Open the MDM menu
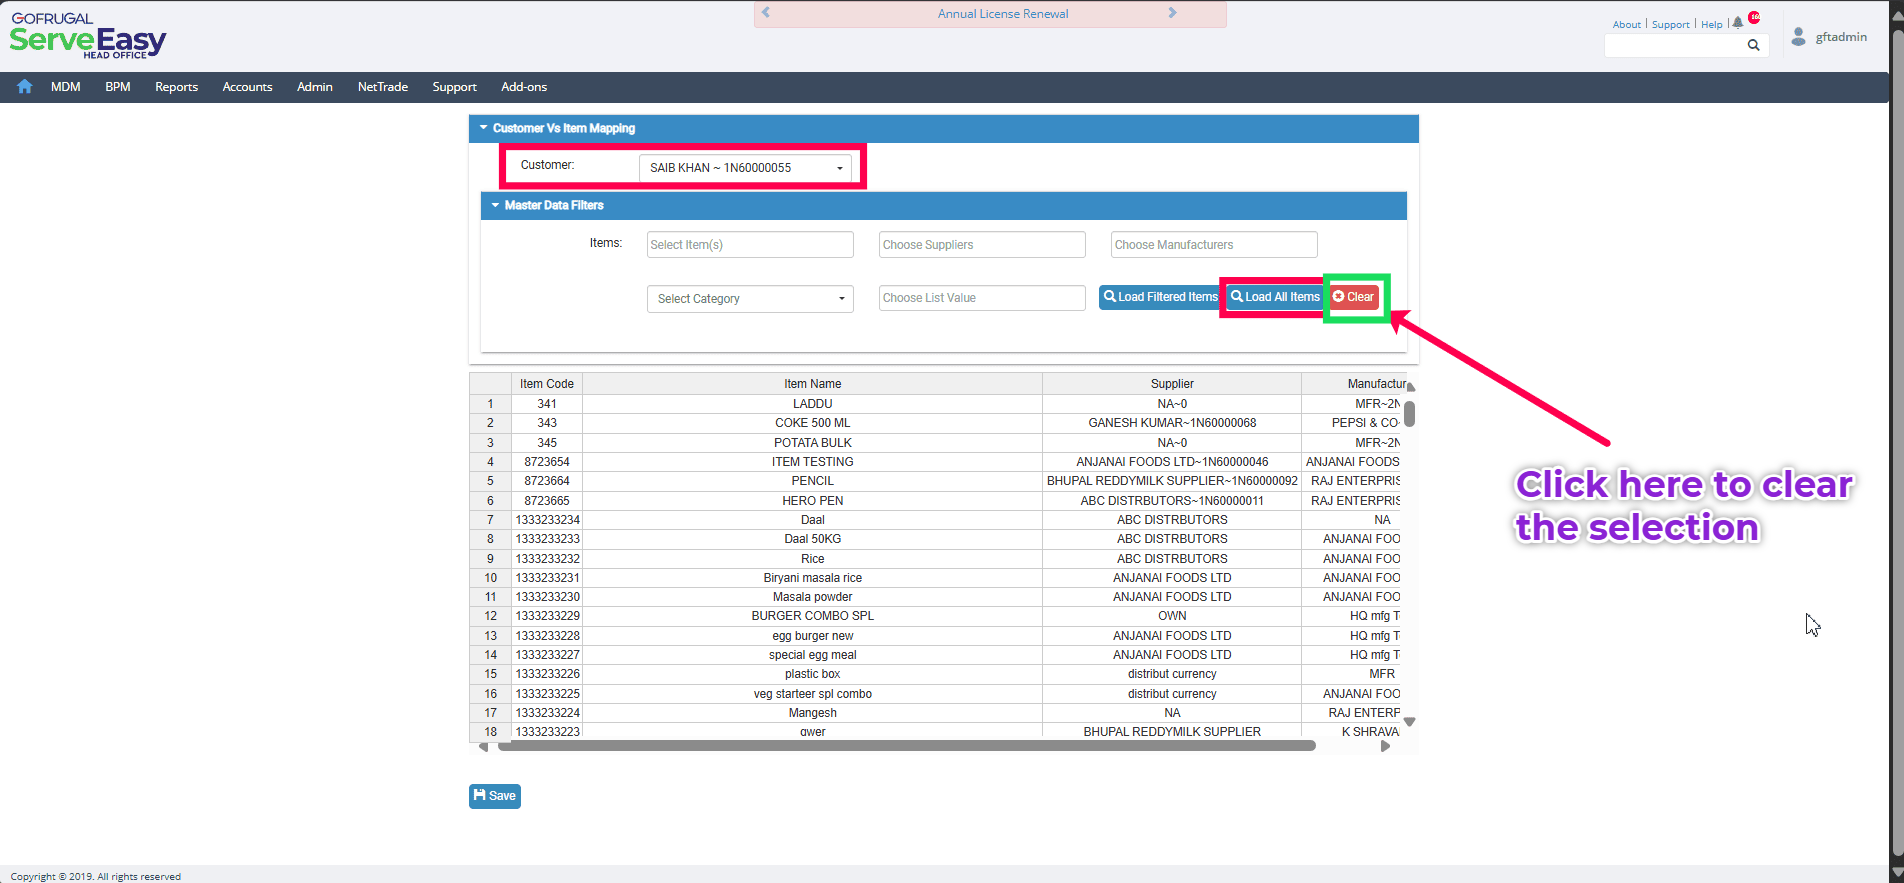1904x883 pixels. coord(66,87)
